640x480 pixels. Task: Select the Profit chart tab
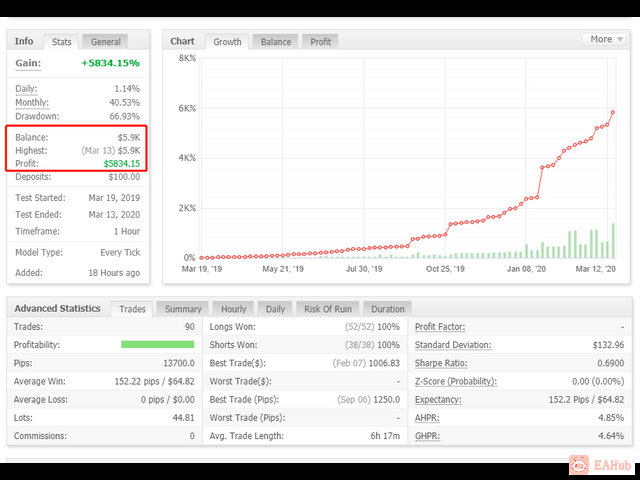click(320, 42)
